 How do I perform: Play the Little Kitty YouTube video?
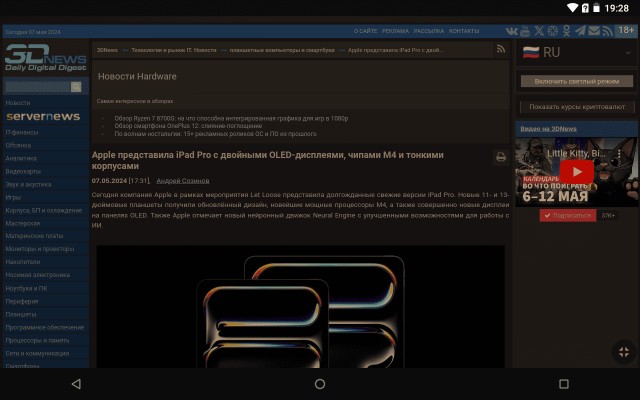pos(576,172)
